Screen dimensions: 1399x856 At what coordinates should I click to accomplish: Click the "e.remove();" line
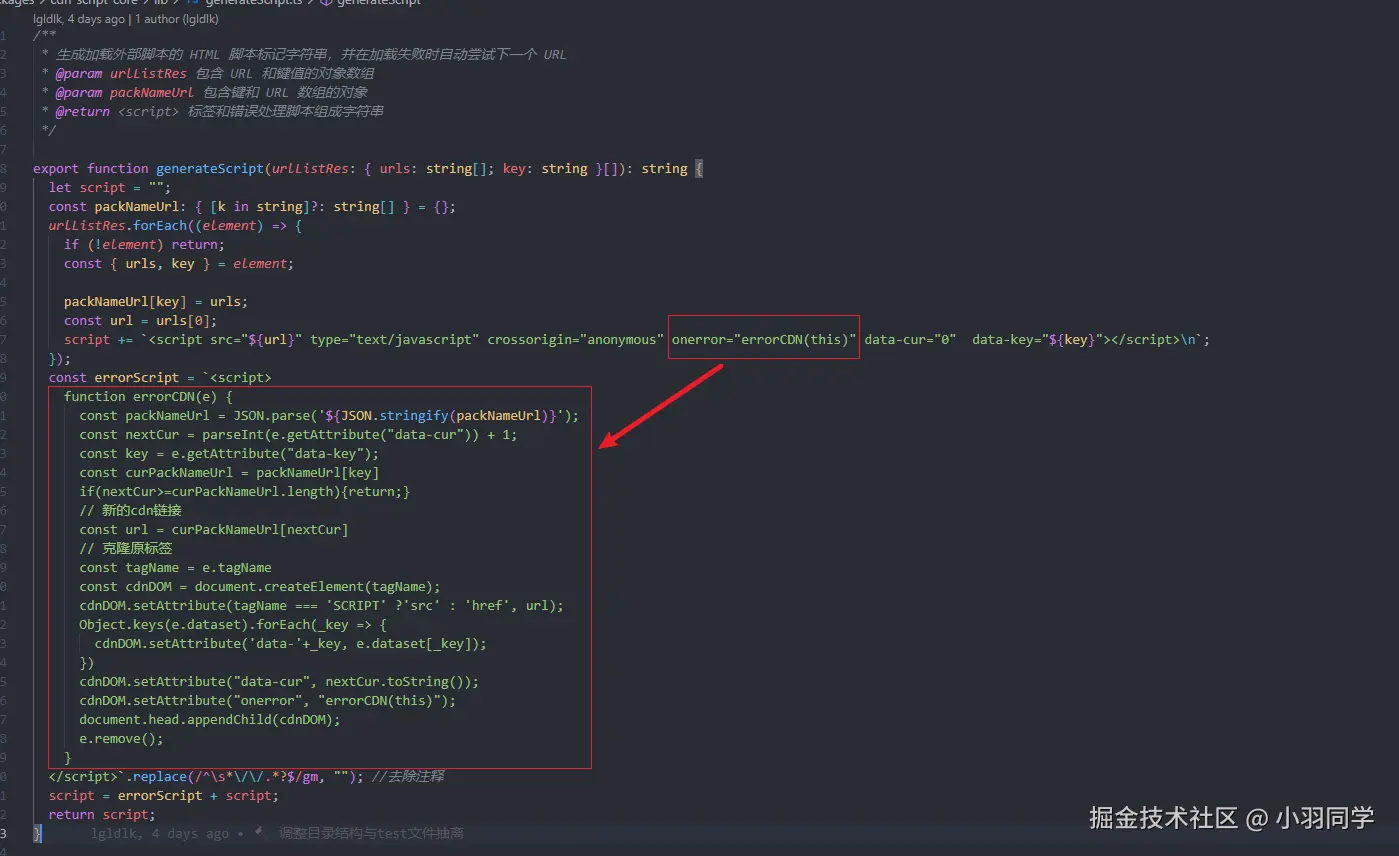coord(122,738)
